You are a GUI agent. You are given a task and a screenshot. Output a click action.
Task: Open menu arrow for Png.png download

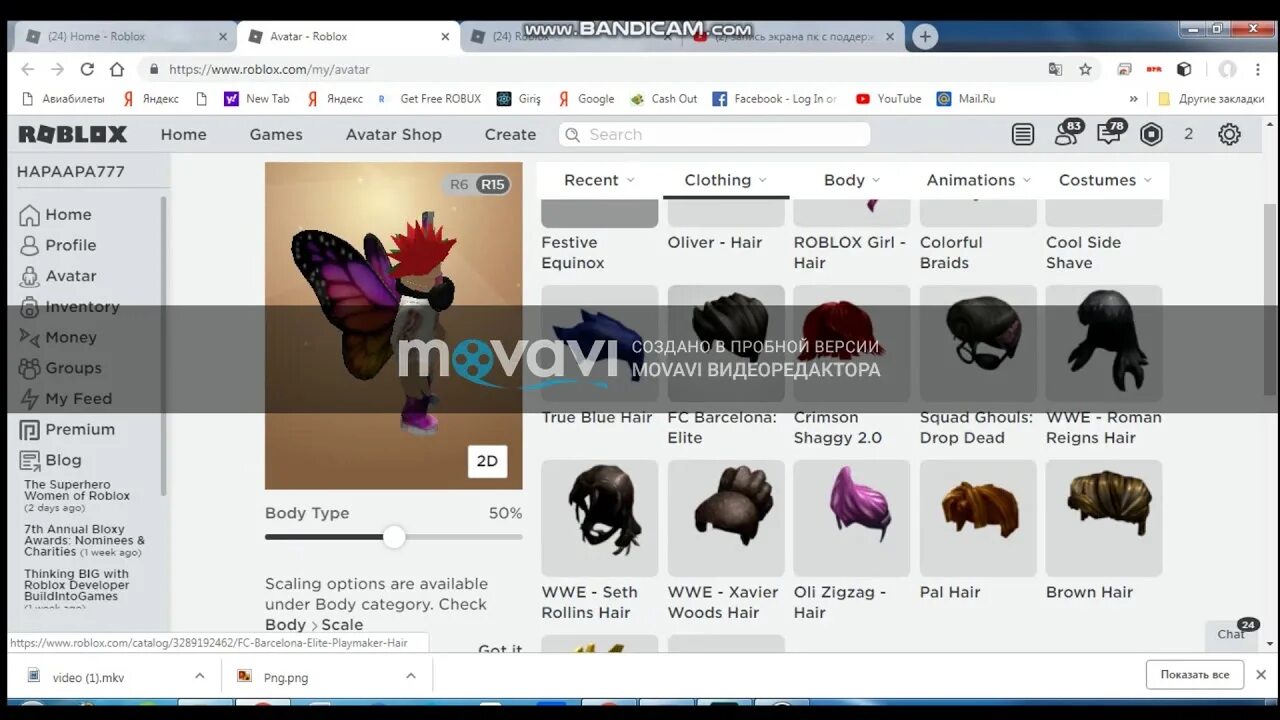[410, 677]
